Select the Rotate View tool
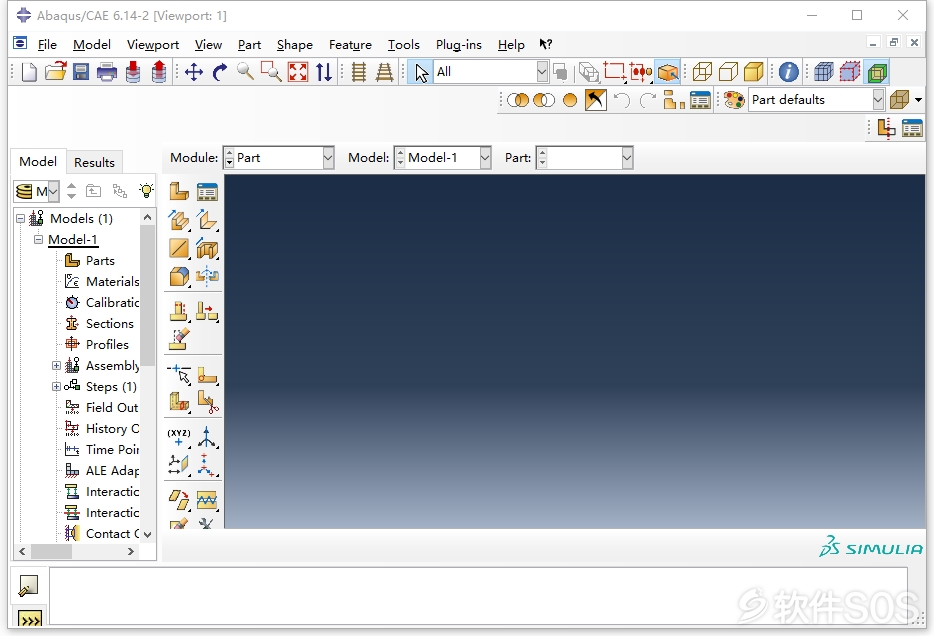The image size is (934, 636). pos(220,72)
